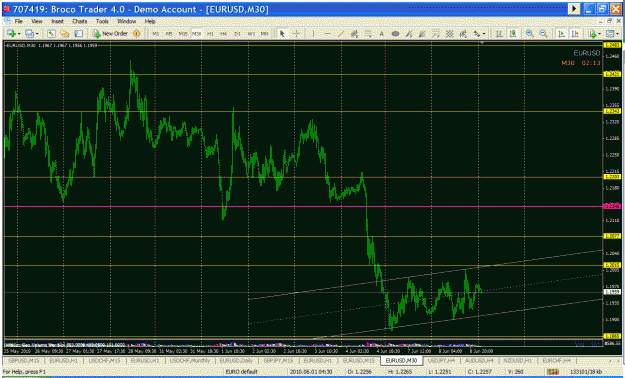
Task: Select the Fibonacci Retracement tool
Action: (368, 34)
